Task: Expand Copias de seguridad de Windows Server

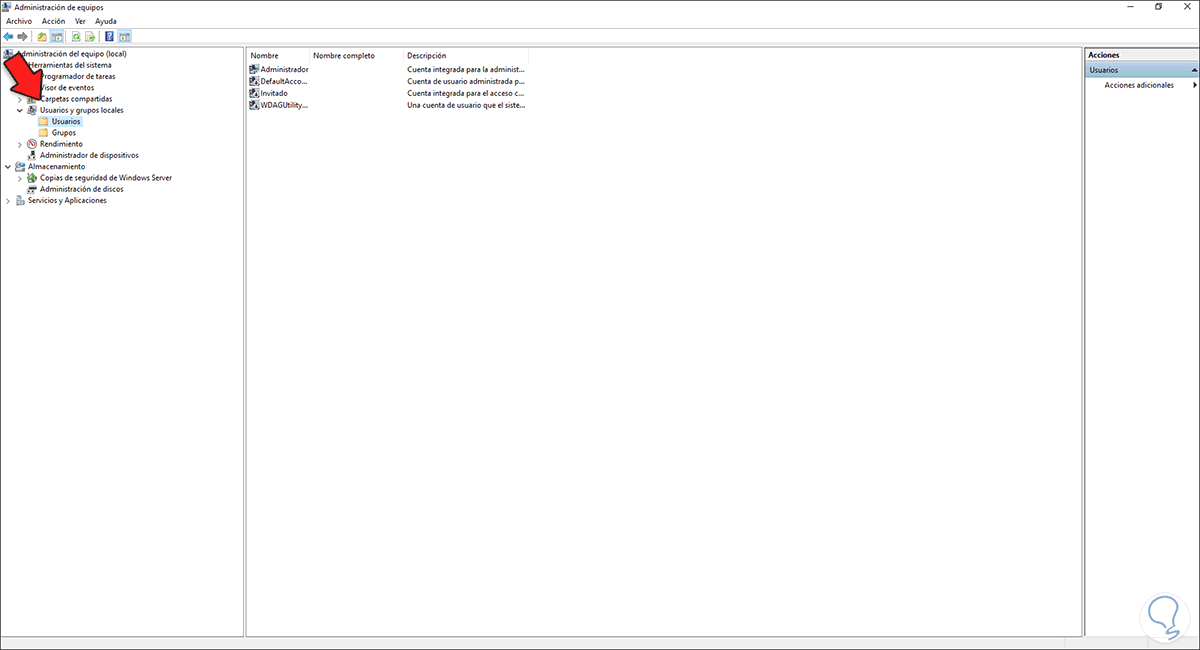Action: [20, 178]
